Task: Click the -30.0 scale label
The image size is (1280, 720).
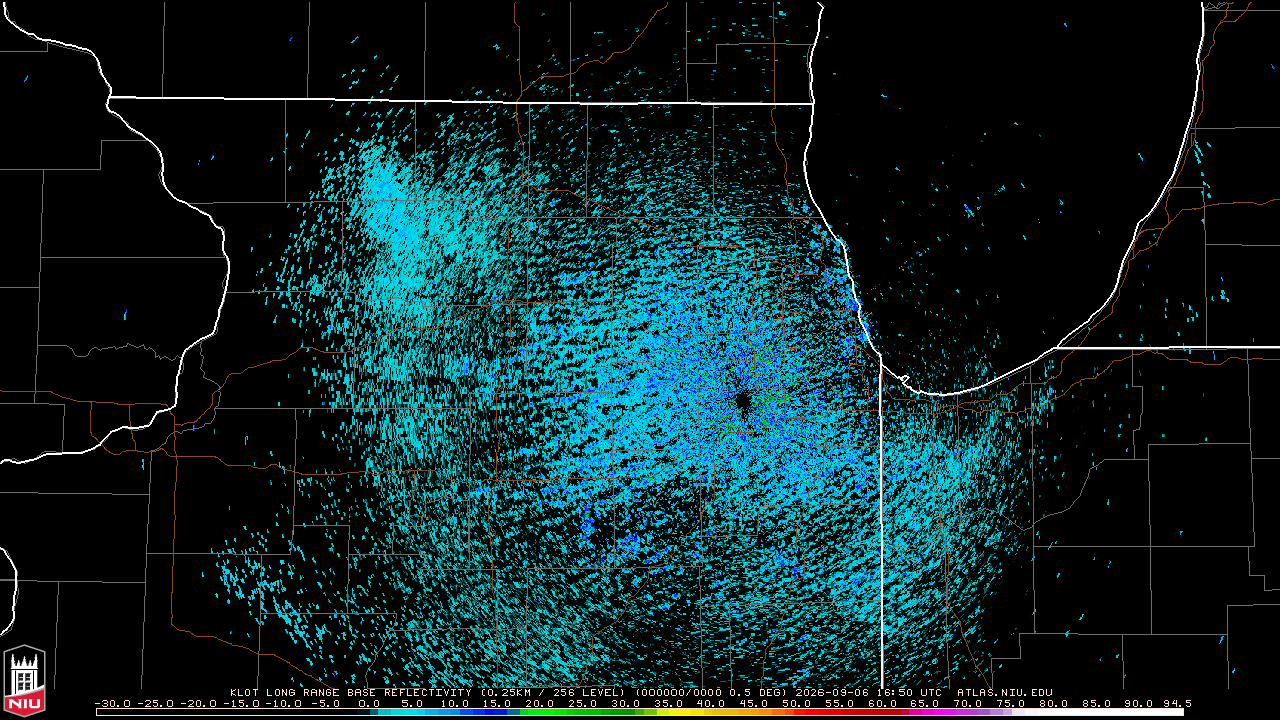Action: point(113,703)
